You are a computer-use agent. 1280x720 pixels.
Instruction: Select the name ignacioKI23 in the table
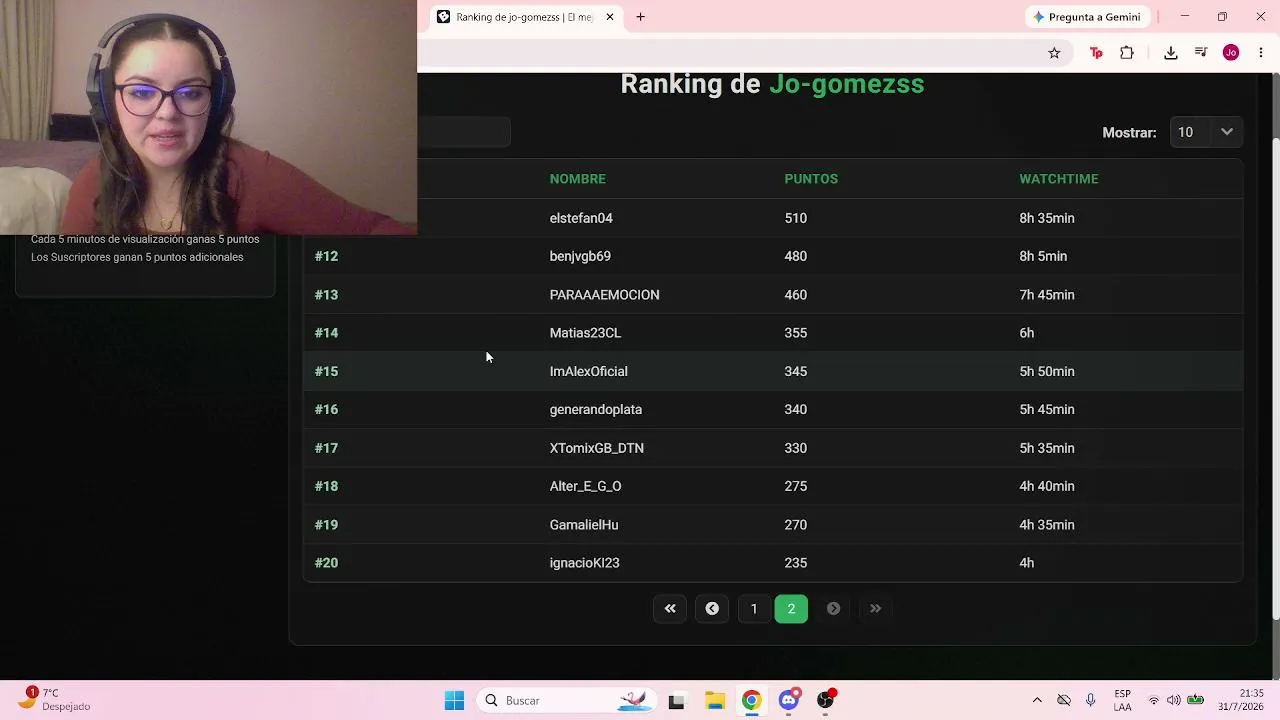pyautogui.click(x=584, y=563)
